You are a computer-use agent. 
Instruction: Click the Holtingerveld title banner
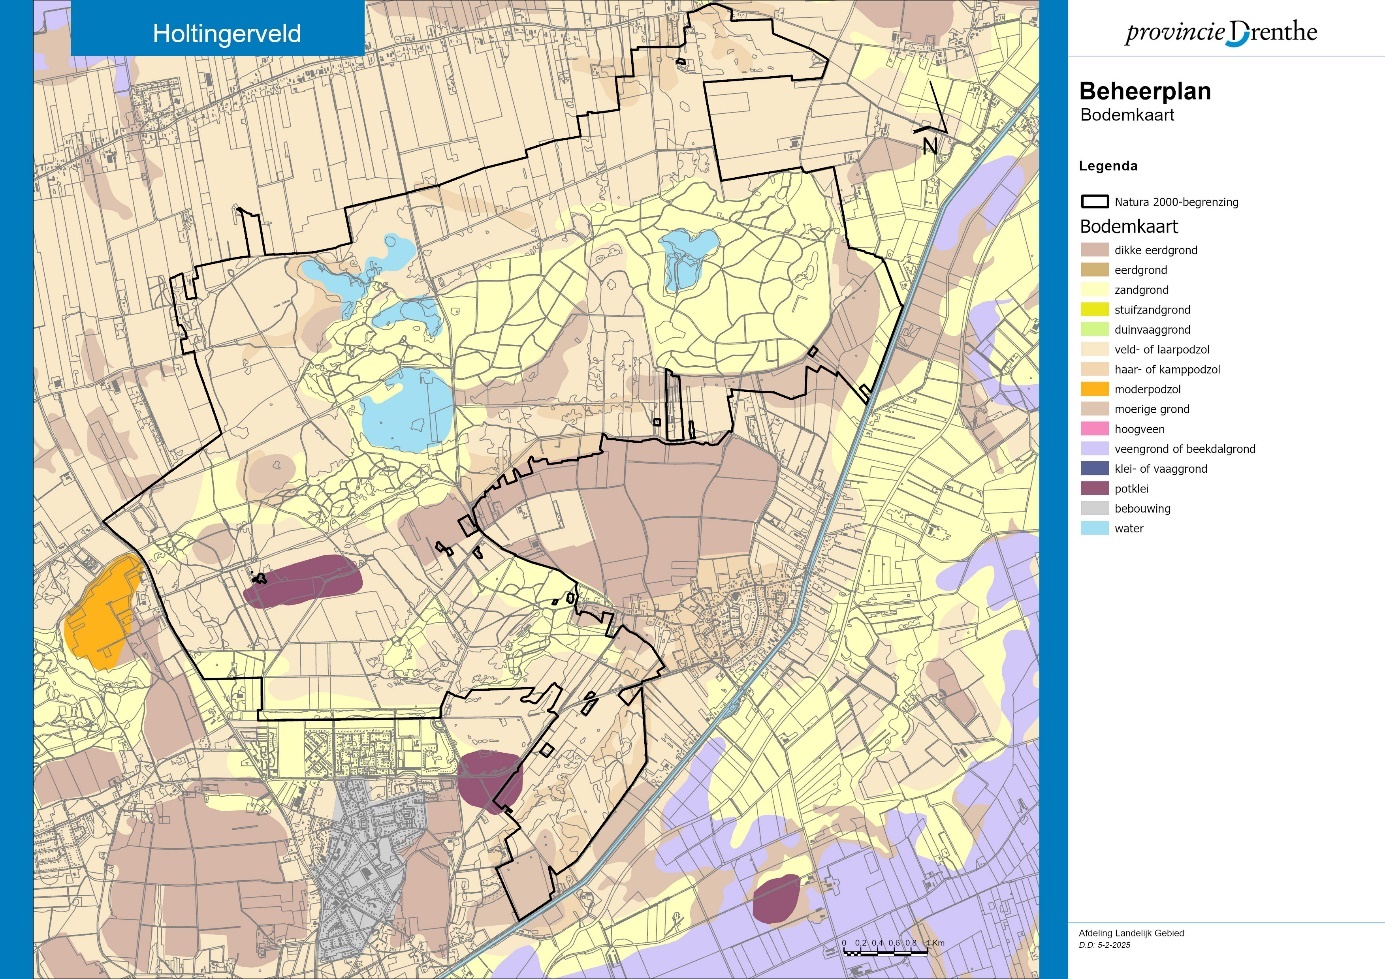[226, 33]
